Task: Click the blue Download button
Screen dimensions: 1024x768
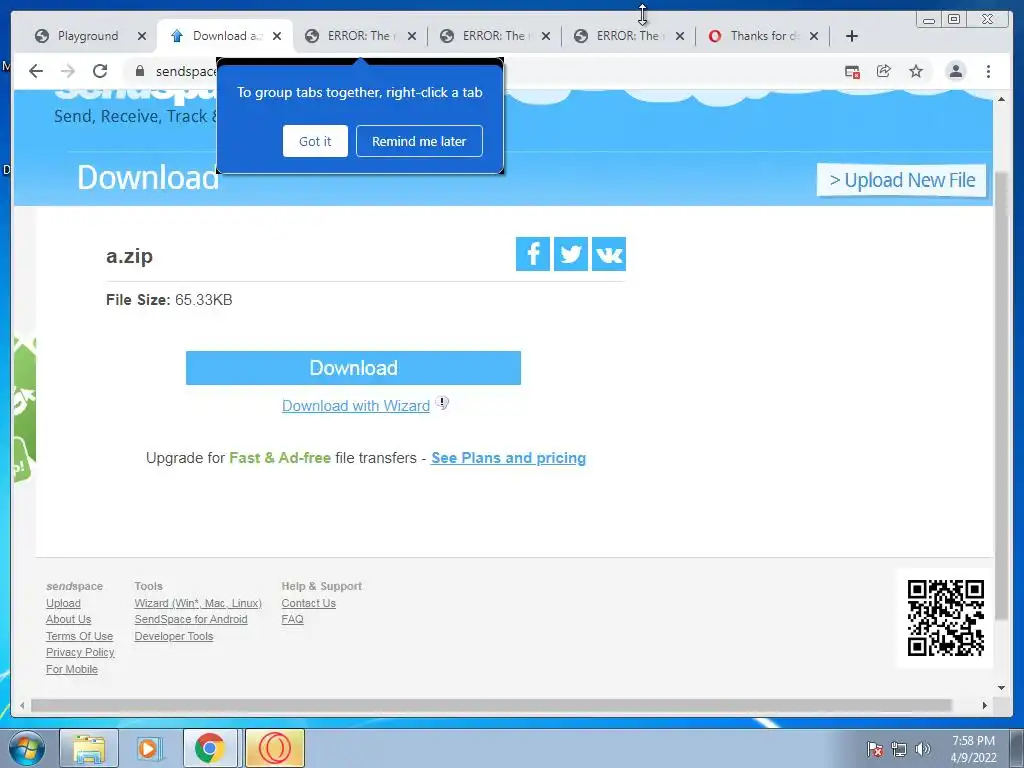Action: [353, 368]
